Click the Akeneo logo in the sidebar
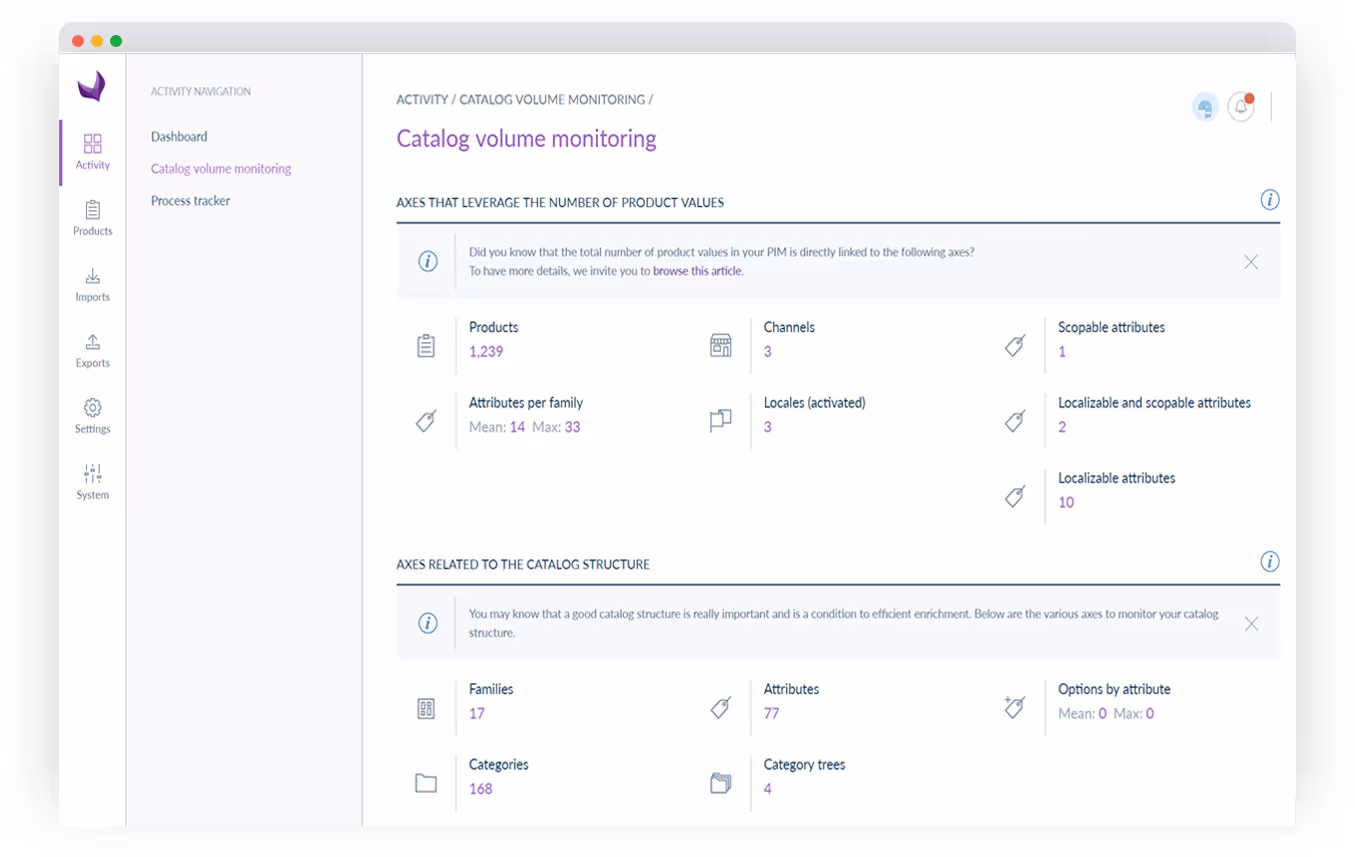The image size is (1355, 857). tap(92, 86)
